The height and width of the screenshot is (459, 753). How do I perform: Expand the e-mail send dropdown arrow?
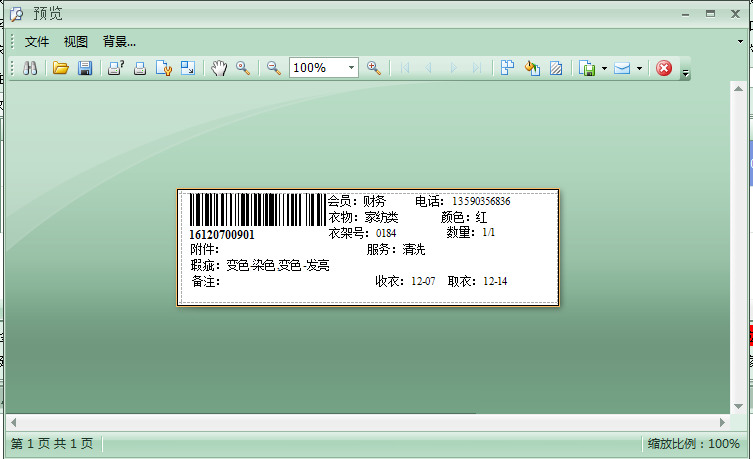[x=639, y=68]
